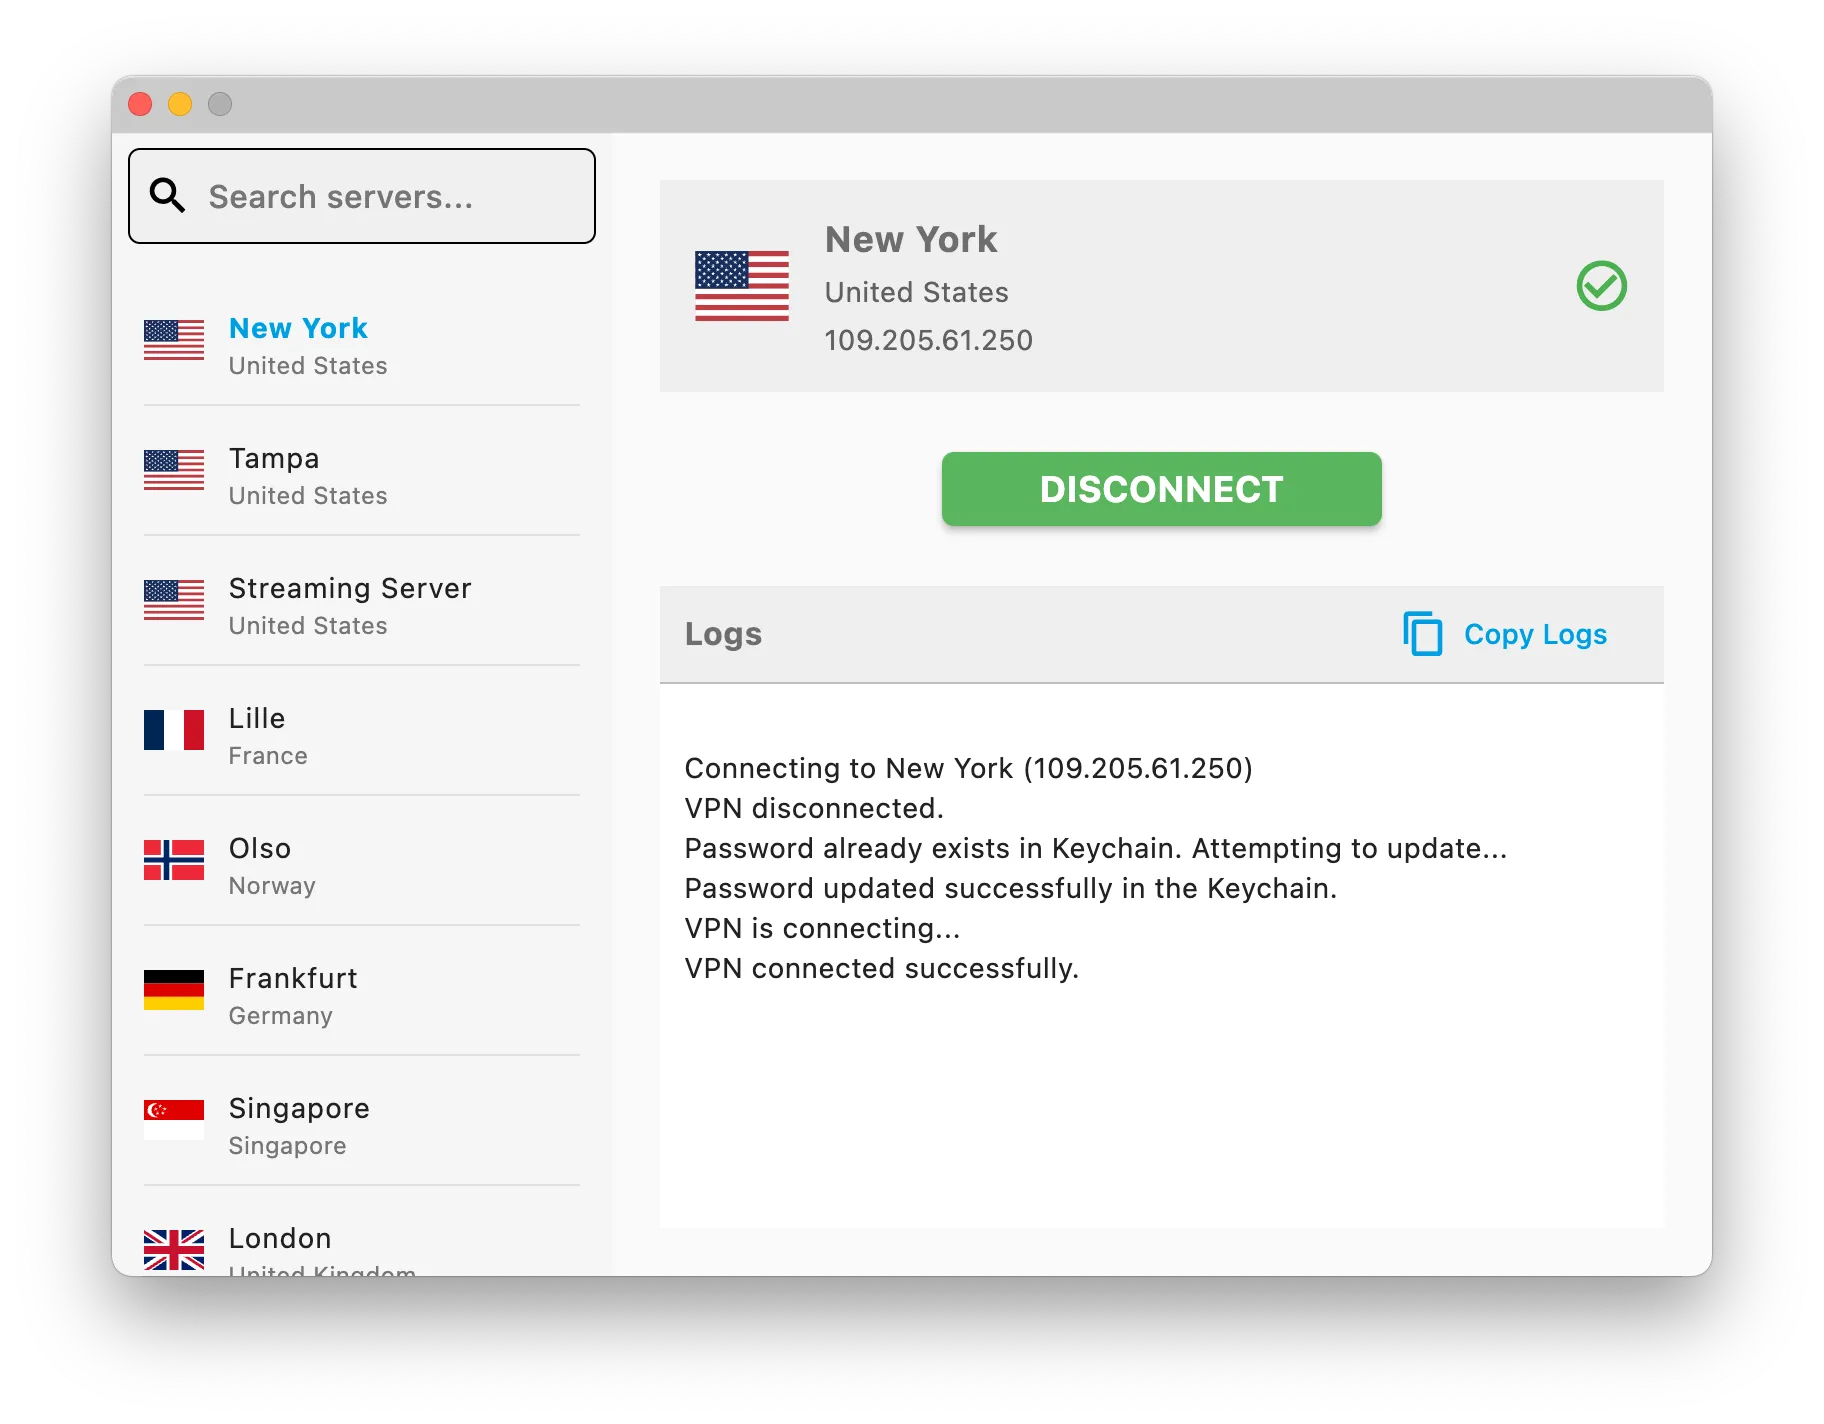Click the Norwegian flag beside Olso
This screenshot has width=1824, height=1424.
coord(174,860)
